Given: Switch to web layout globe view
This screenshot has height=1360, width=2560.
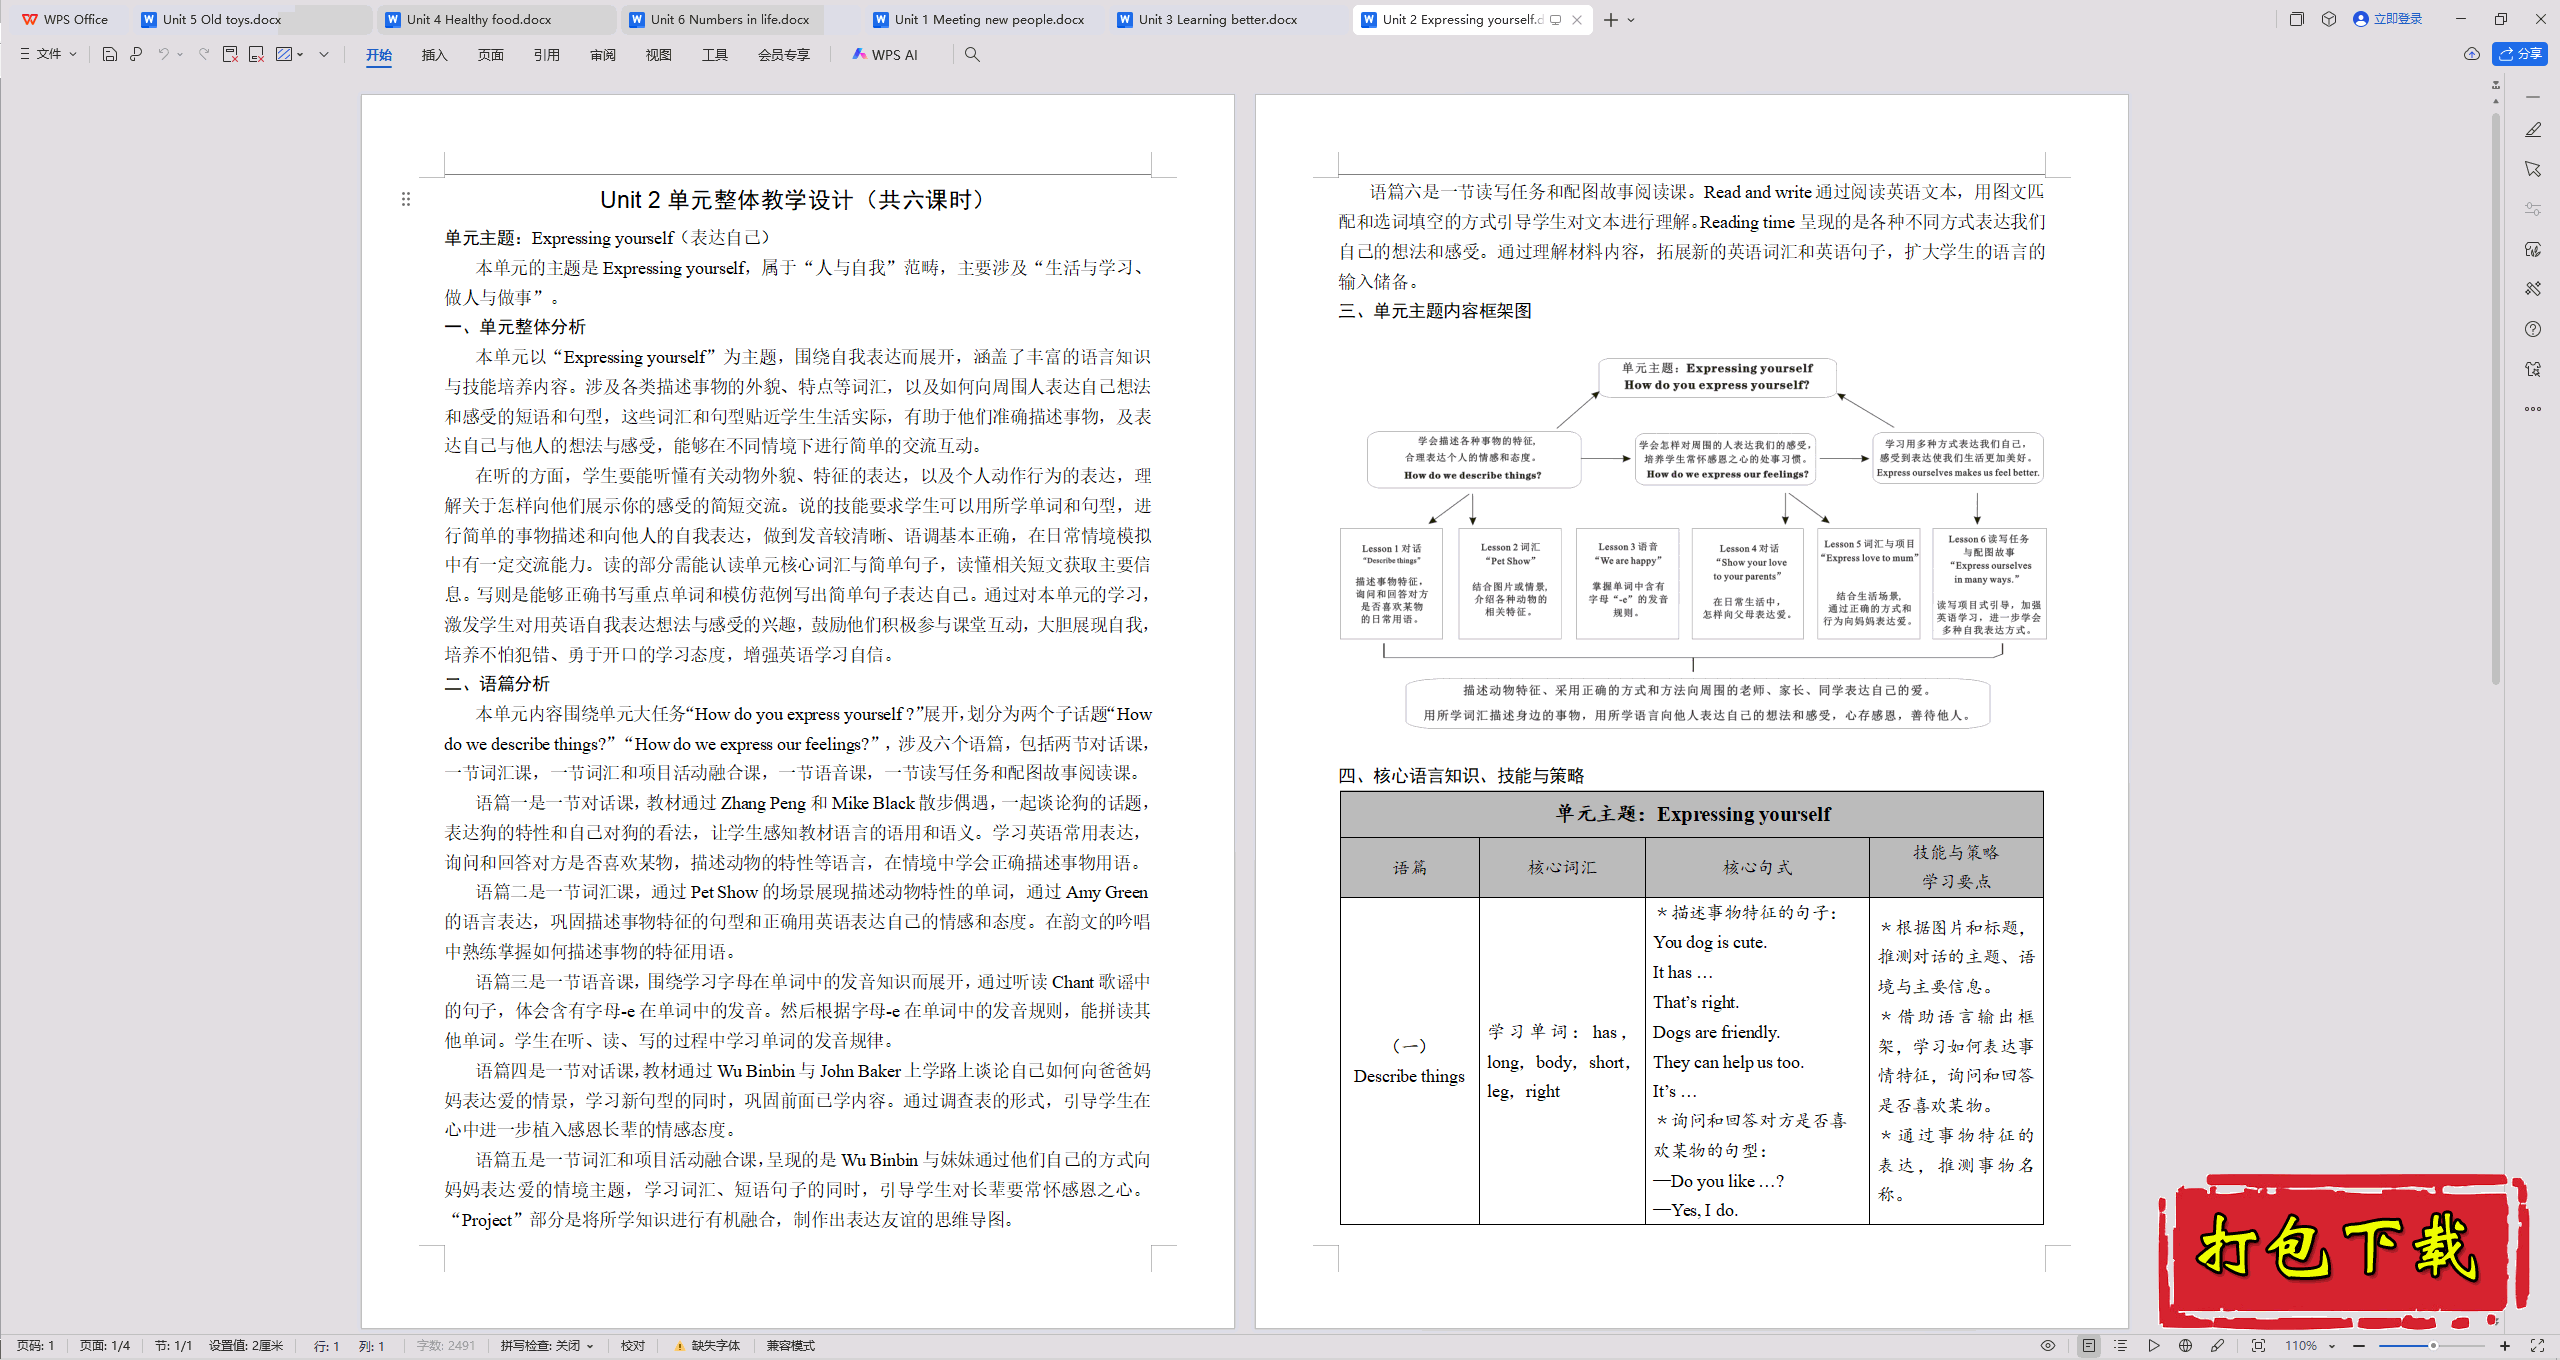Looking at the screenshot, I should pyautogui.click(x=2185, y=1346).
